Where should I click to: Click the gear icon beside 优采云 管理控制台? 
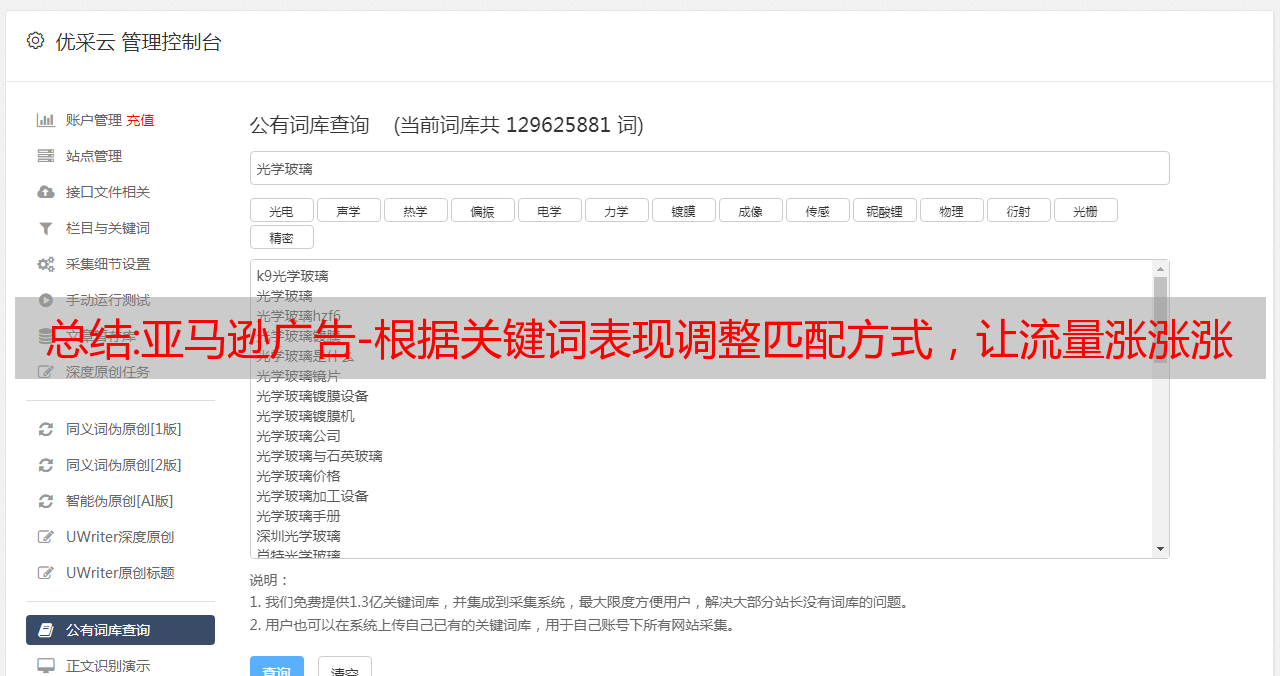[36, 41]
